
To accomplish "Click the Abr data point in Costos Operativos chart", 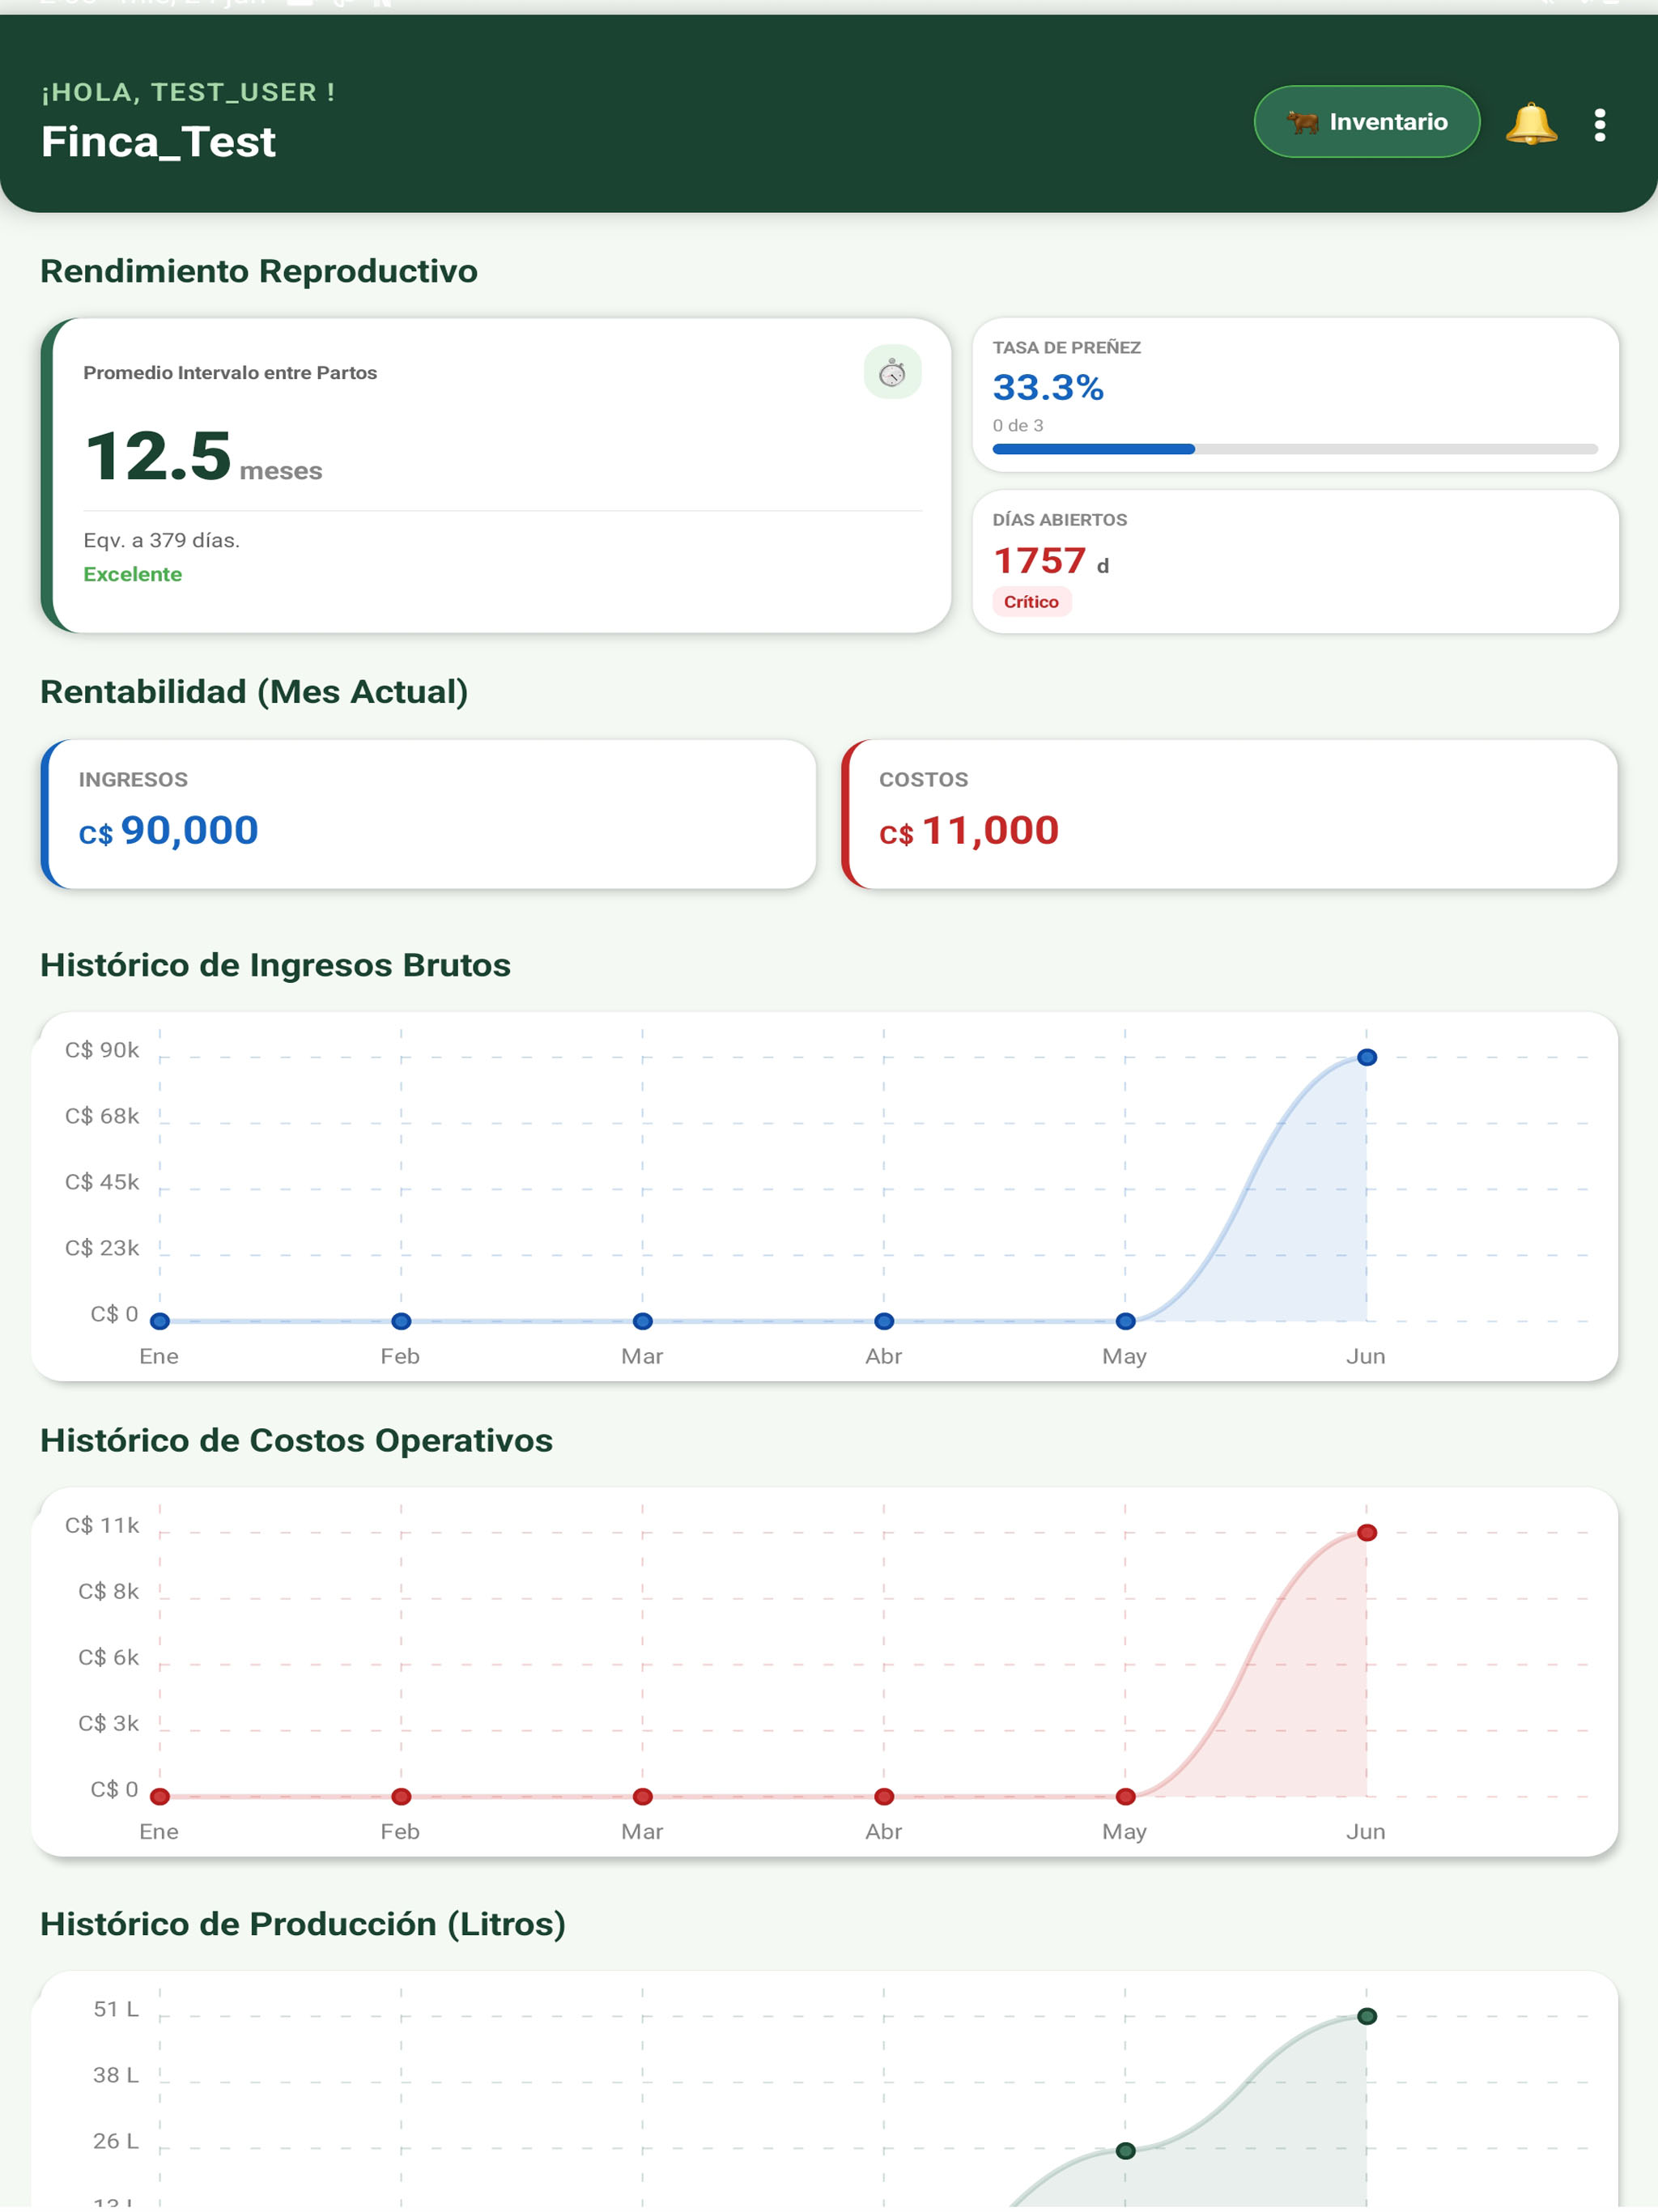I will tap(884, 1797).
